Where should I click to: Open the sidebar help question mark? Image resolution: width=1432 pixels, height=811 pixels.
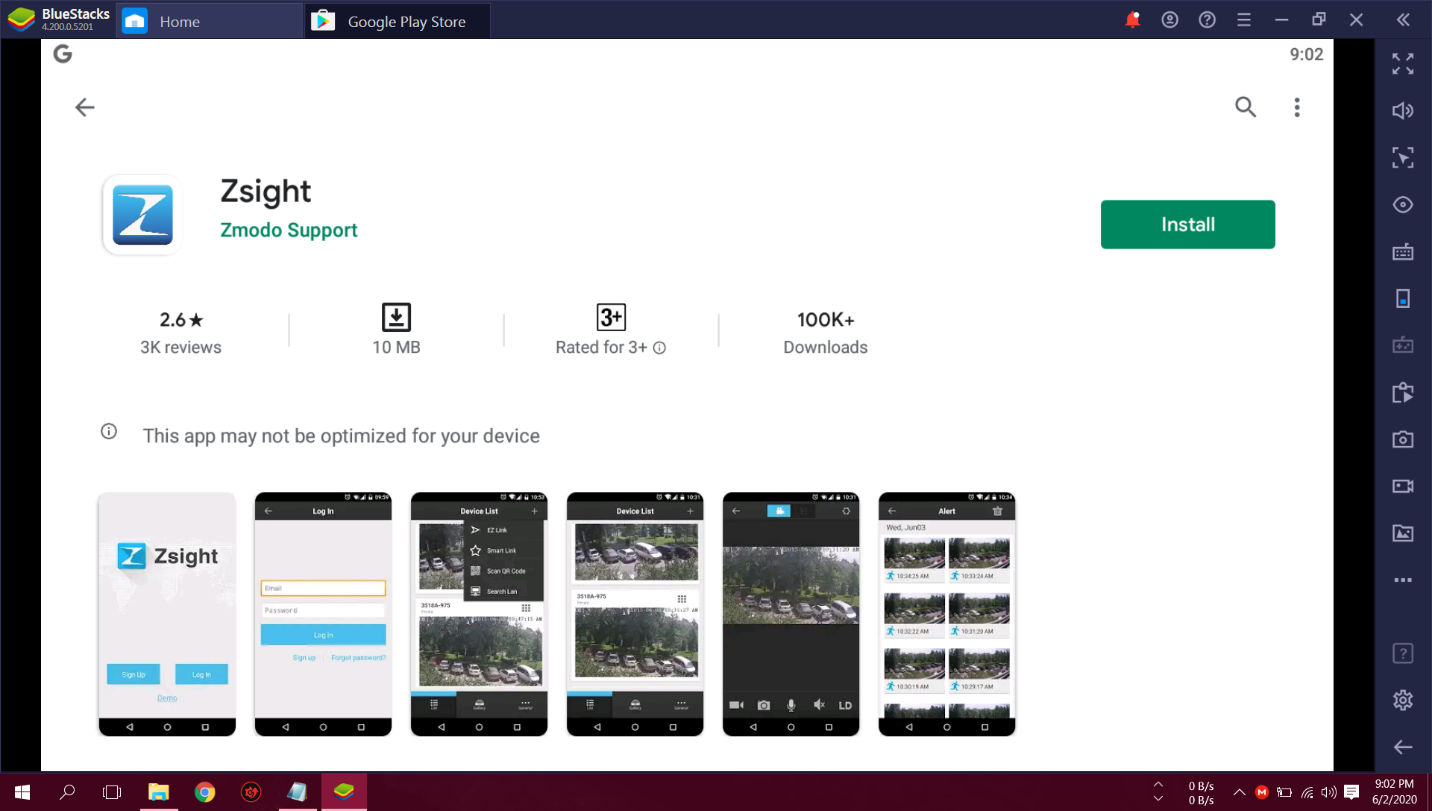(x=1403, y=654)
